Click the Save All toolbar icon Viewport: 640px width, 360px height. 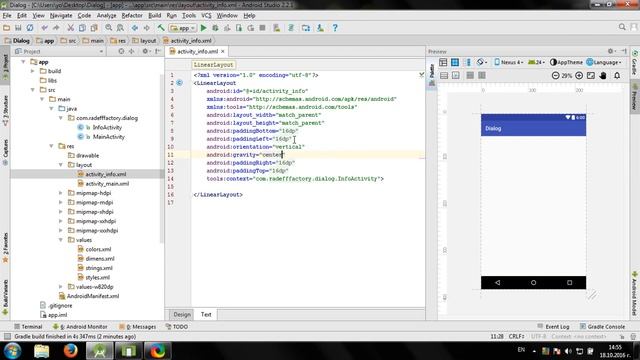pyautogui.click(x=18, y=28)
